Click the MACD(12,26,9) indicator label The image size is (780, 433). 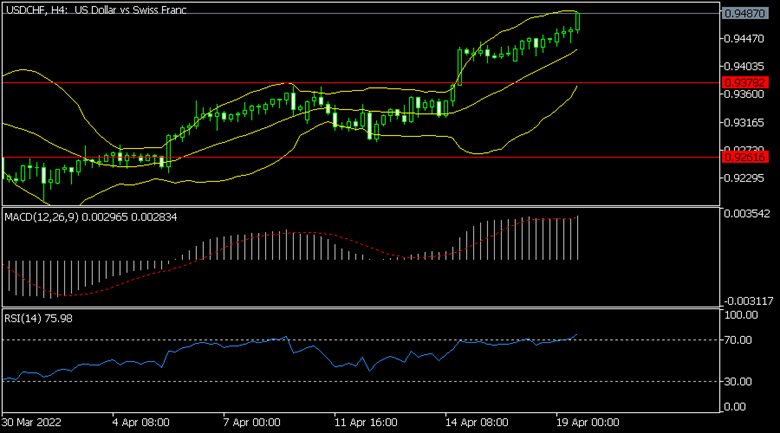tap(91, 217)
